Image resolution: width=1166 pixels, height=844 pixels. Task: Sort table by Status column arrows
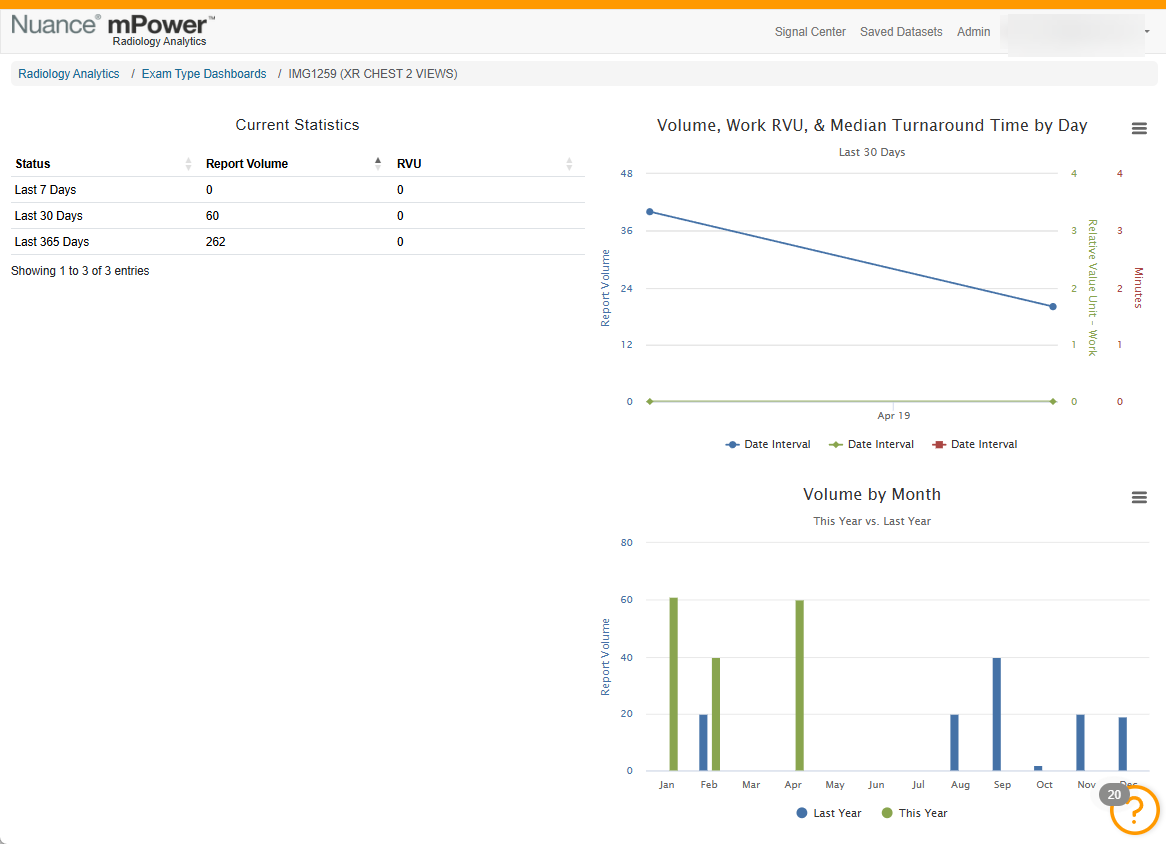point(188,164)
